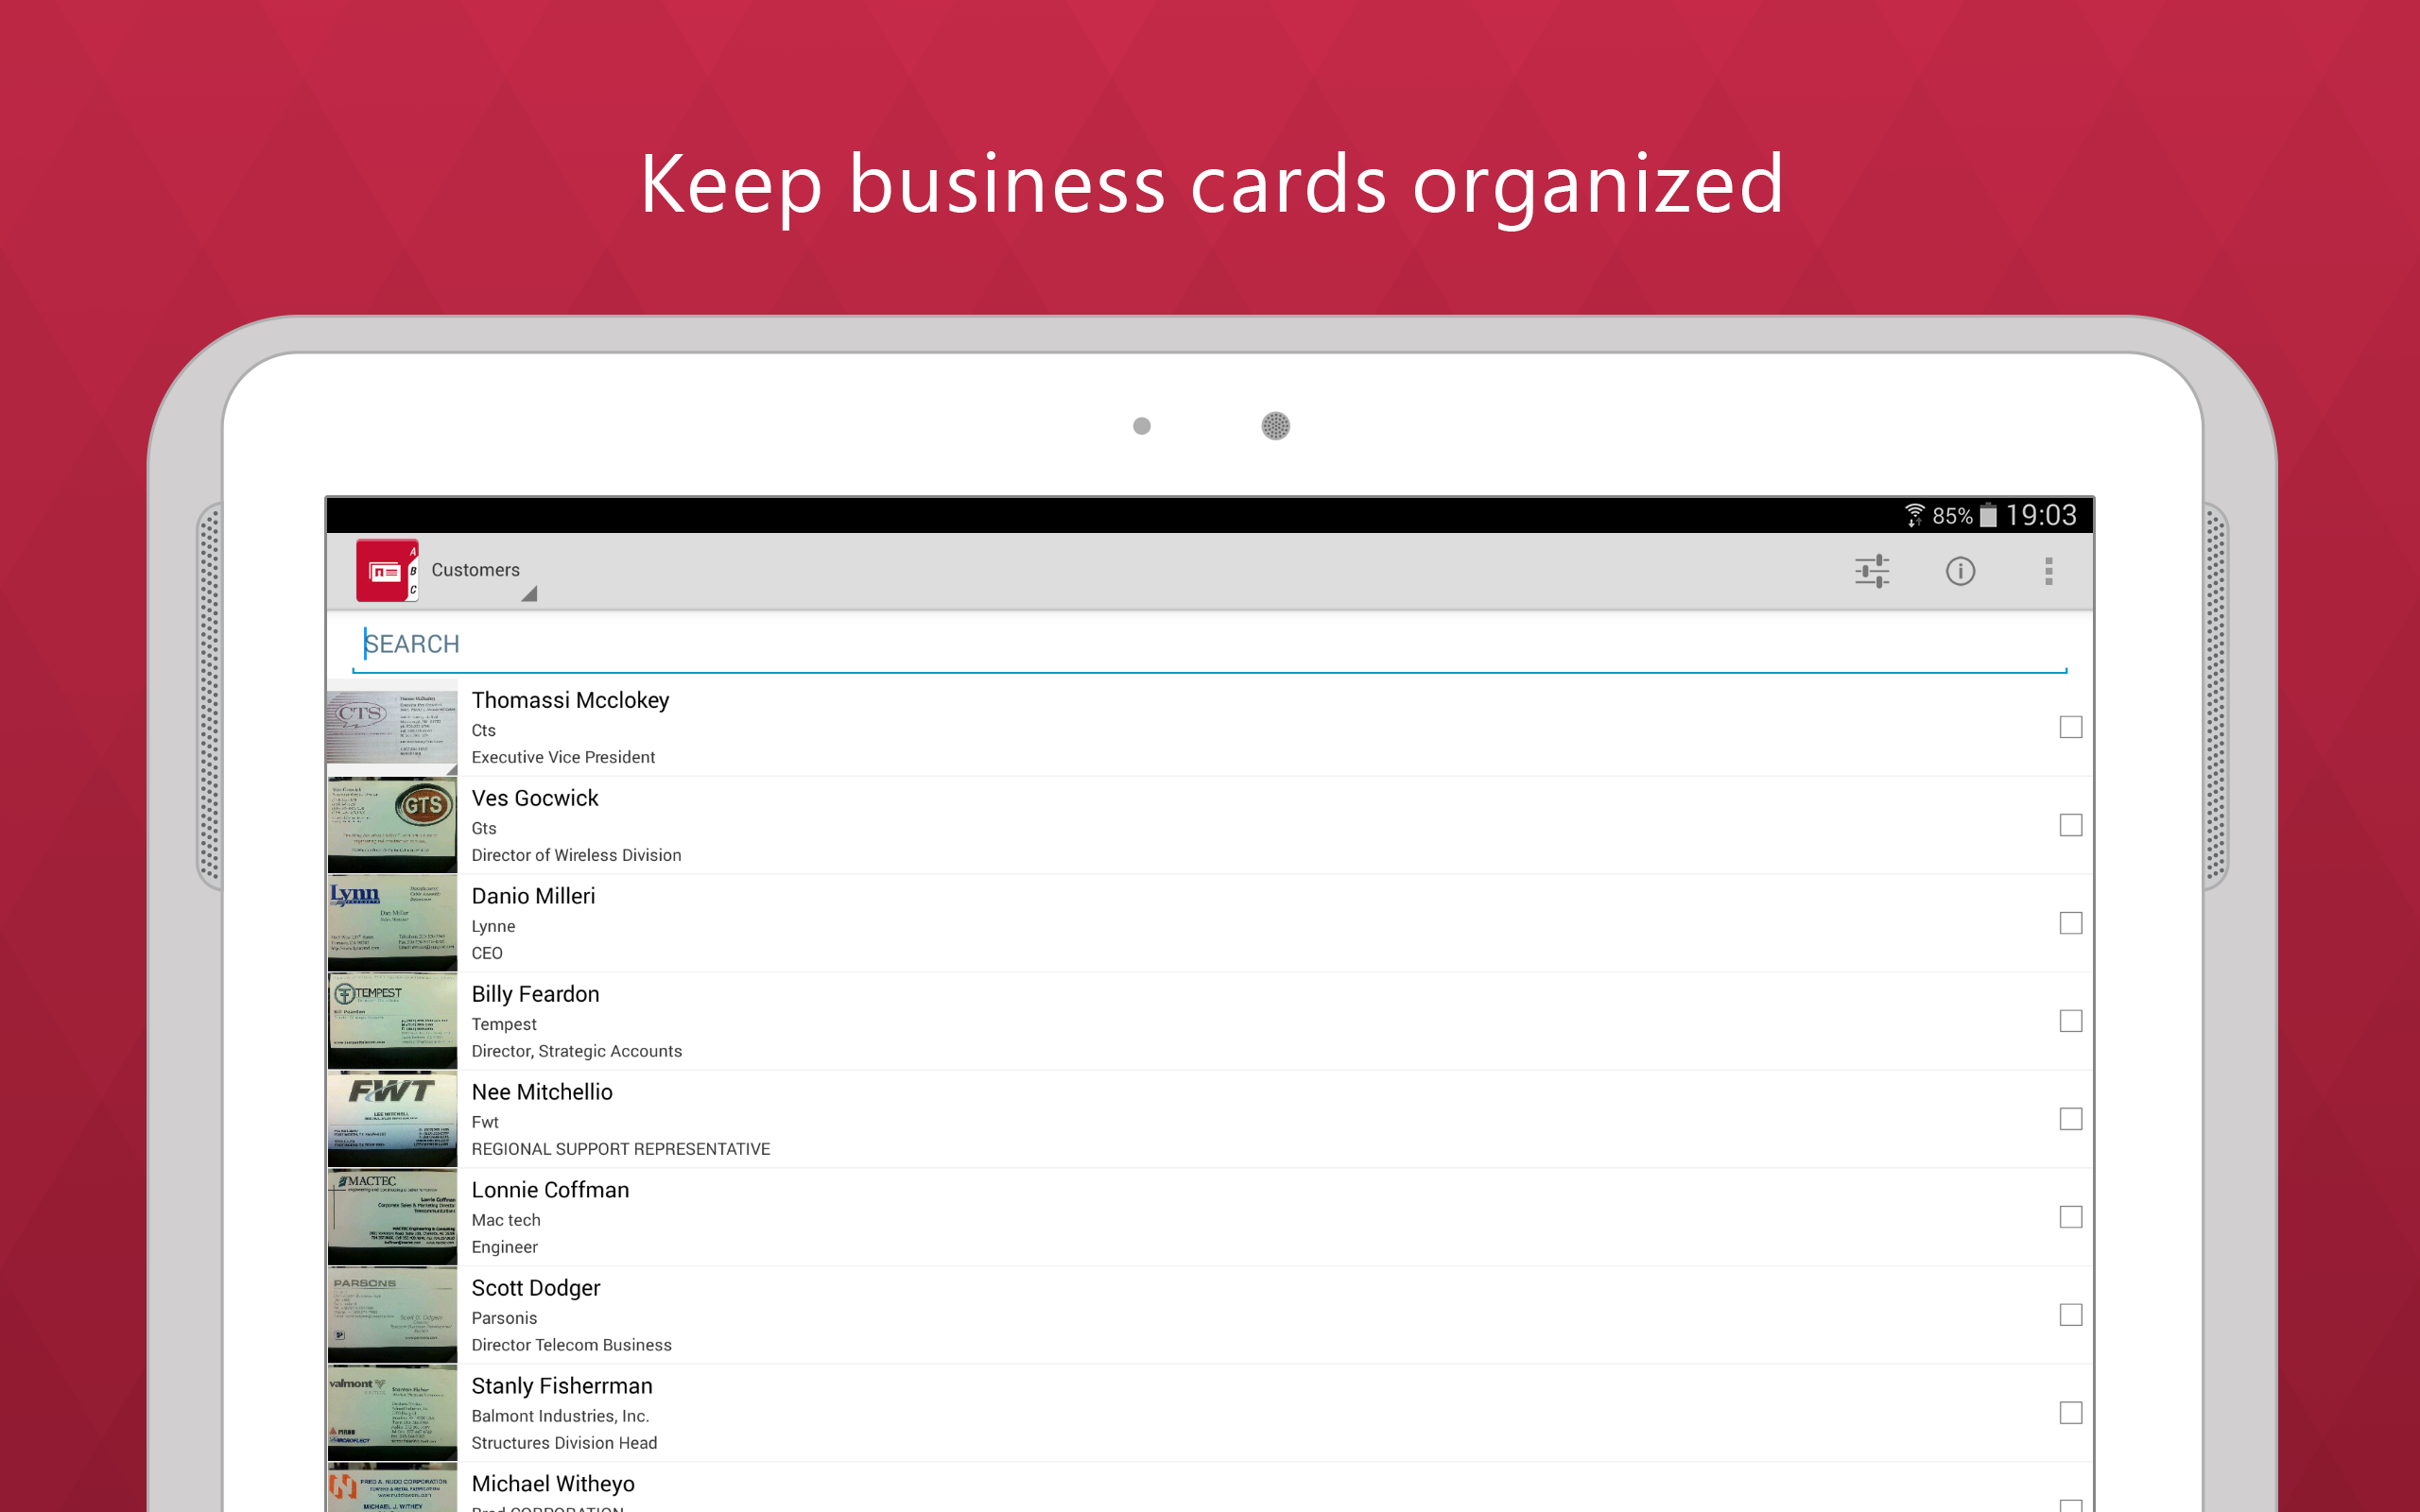Mark Stanly Fisherrman's checkbox
The width and height of the screenshot is (2420, 1512).
(2070, 1413)
